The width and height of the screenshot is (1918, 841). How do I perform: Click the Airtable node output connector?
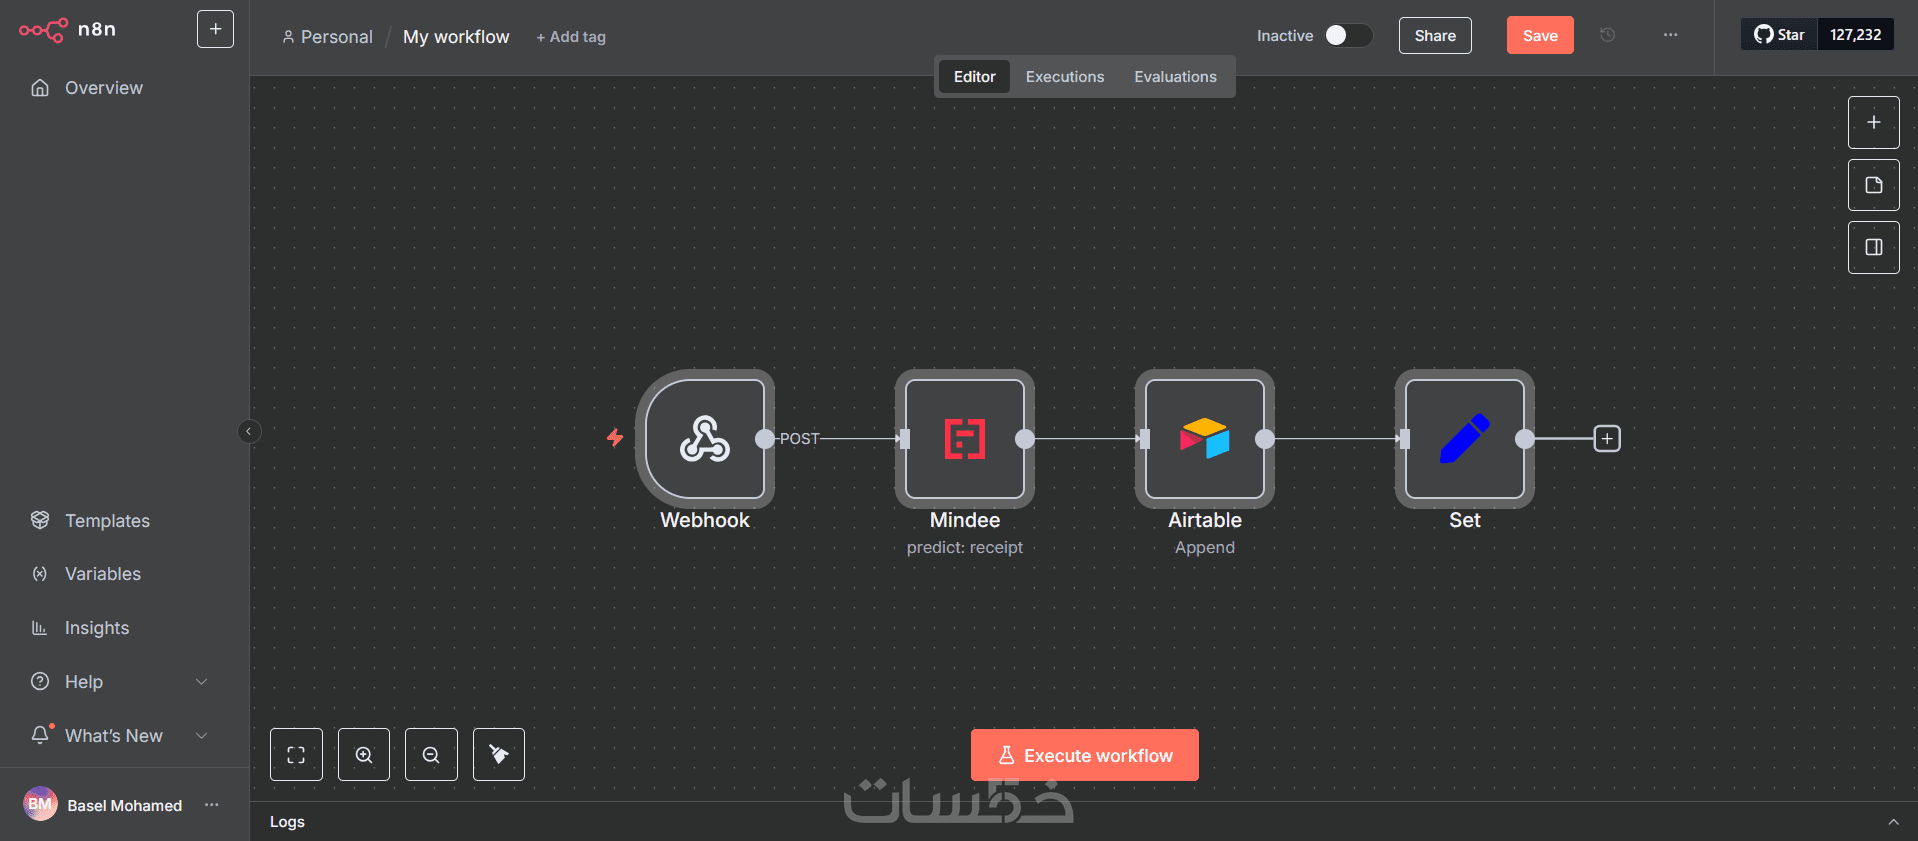[1265, 439]
